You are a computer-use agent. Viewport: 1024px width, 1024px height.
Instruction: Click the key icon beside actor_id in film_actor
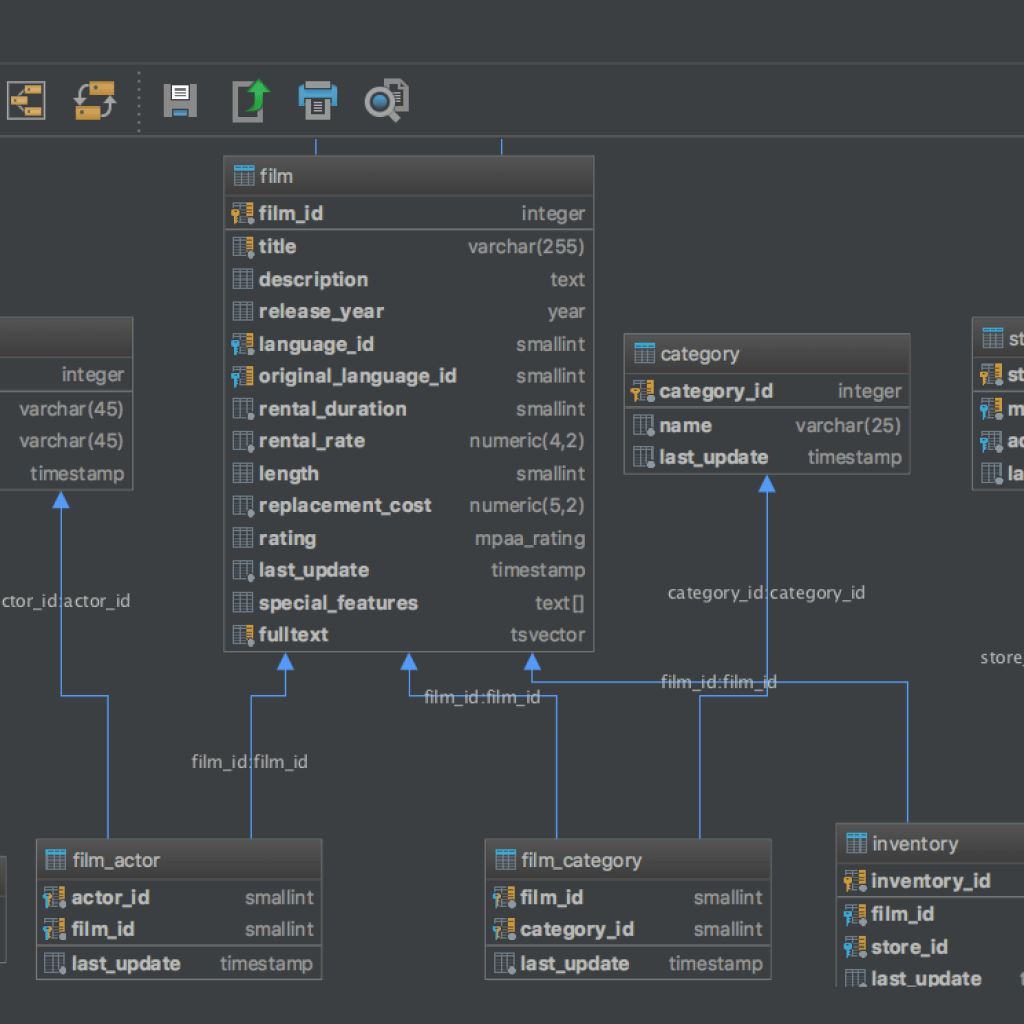53,897
